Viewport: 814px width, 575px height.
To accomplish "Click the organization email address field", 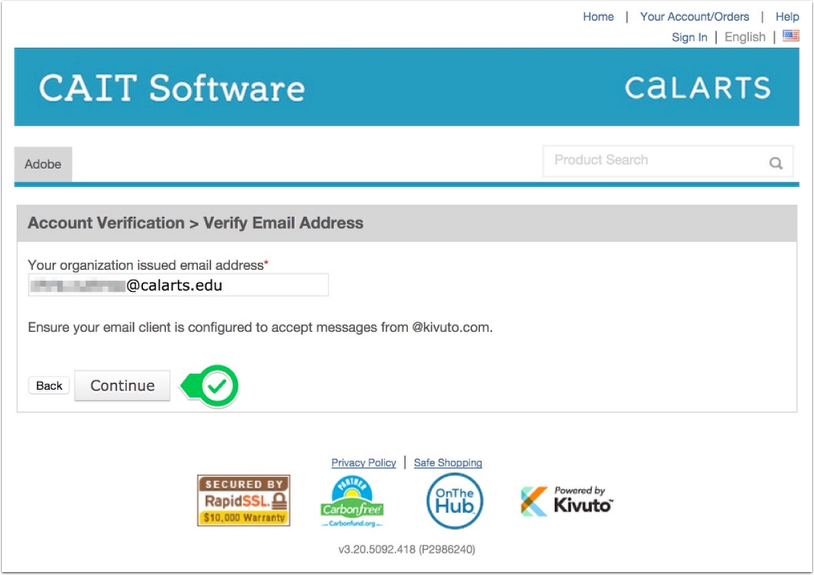I will [178, 285].
